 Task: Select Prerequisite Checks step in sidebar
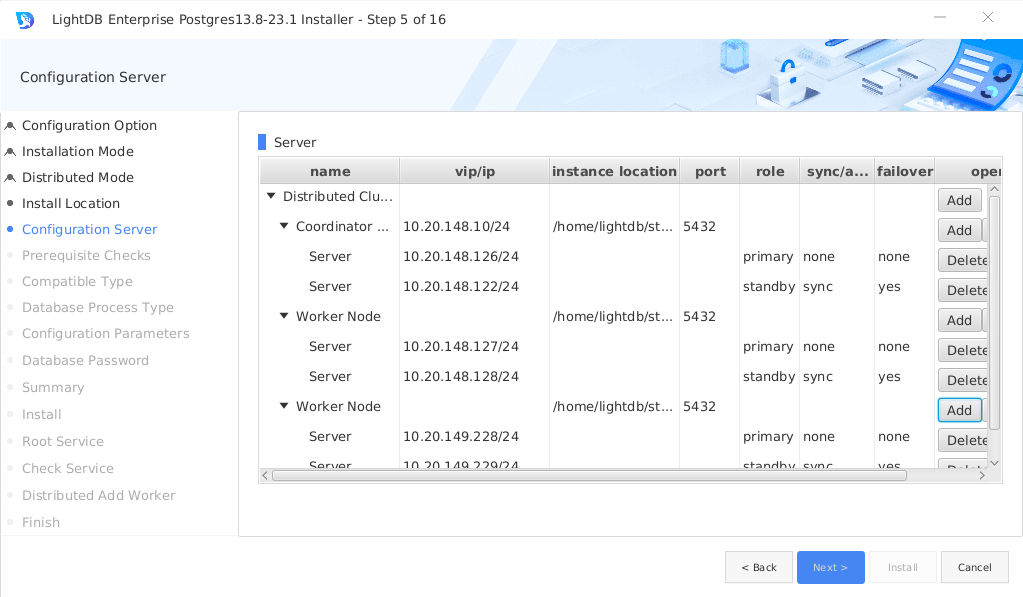click(x=86, y=256)
